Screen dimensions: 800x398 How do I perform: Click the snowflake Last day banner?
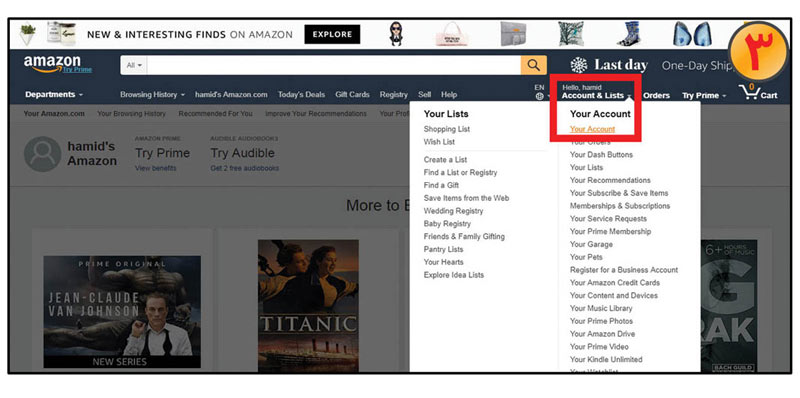tap(609, 65)
